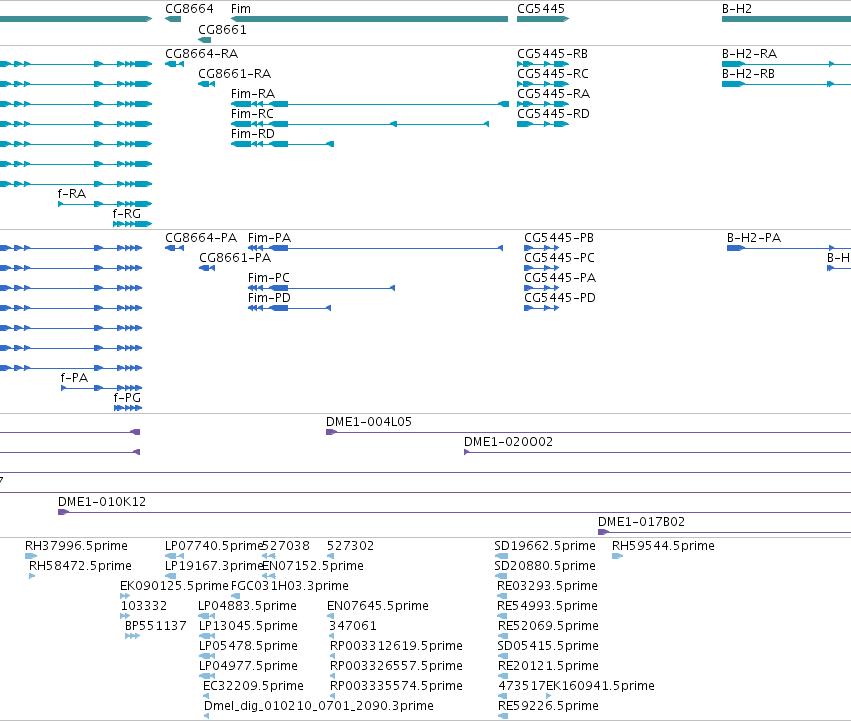The width and height of the screenshot is (851, 721).
Task: Open the SD20880.5prime EST label
Action: pyautogui.click(x=545, y=566)
